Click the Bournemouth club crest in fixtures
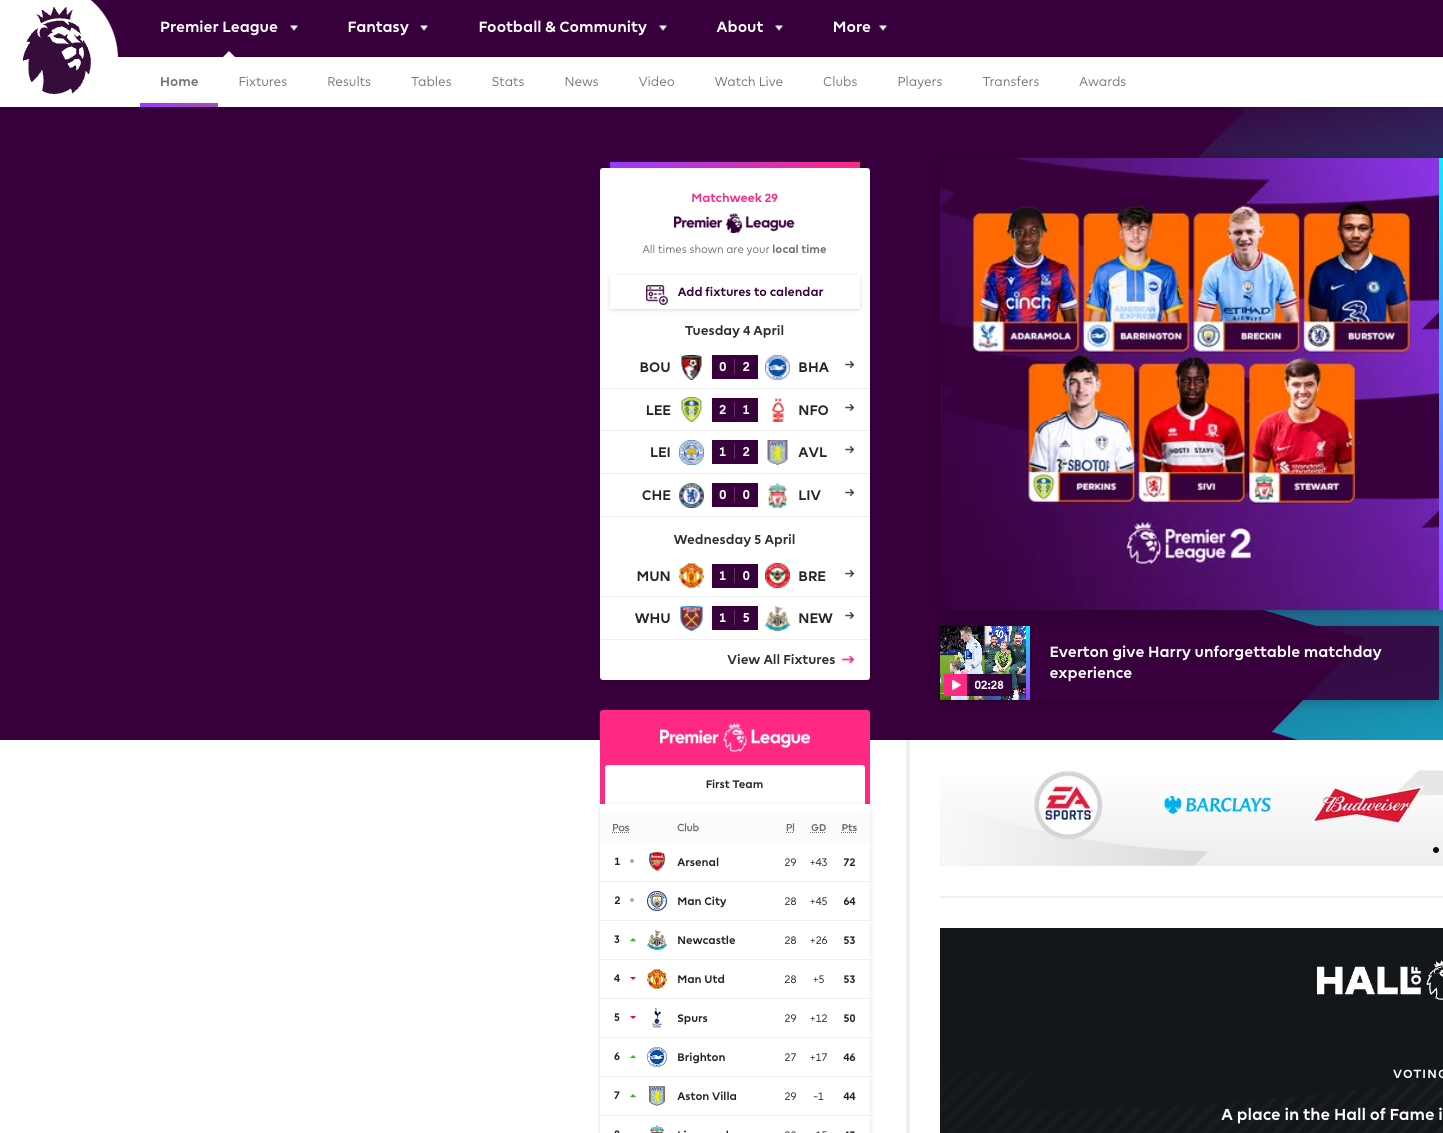The width and height of the screenshot is (1443, 1133). point(691,367)
